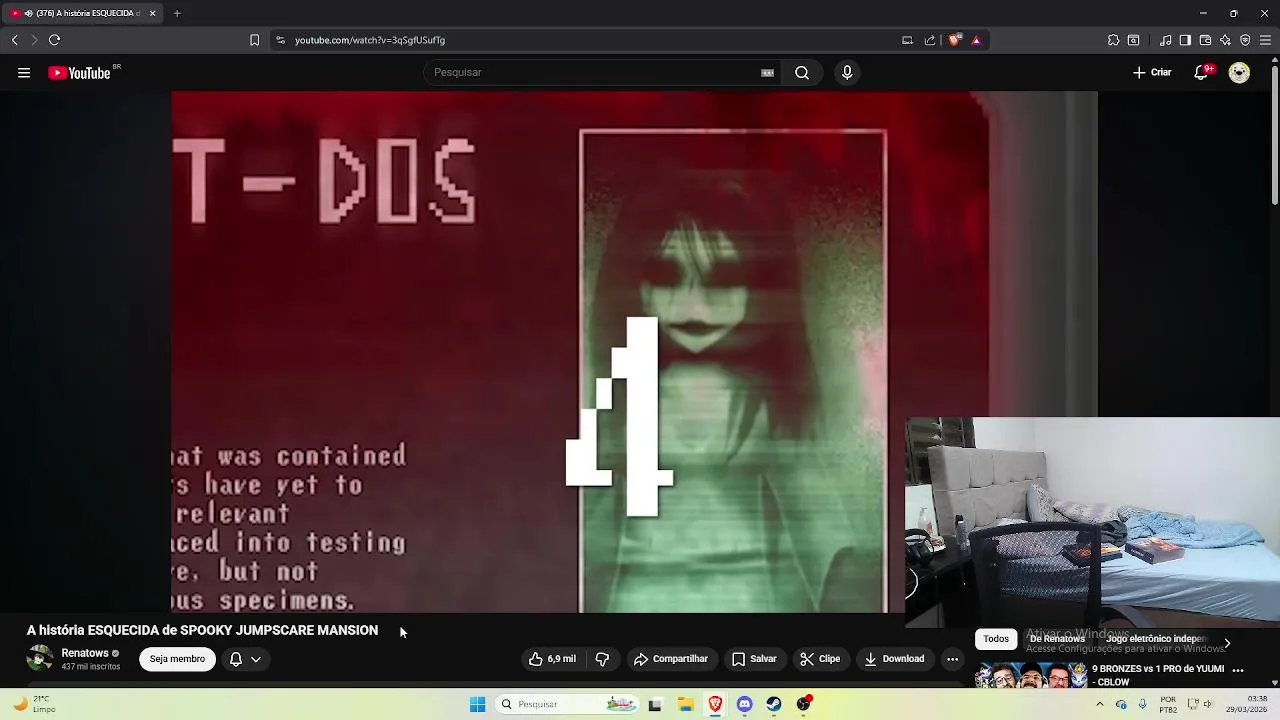Open the Brave Wallet icon
Viewport: 1280px width, 720px height.
1205,40
